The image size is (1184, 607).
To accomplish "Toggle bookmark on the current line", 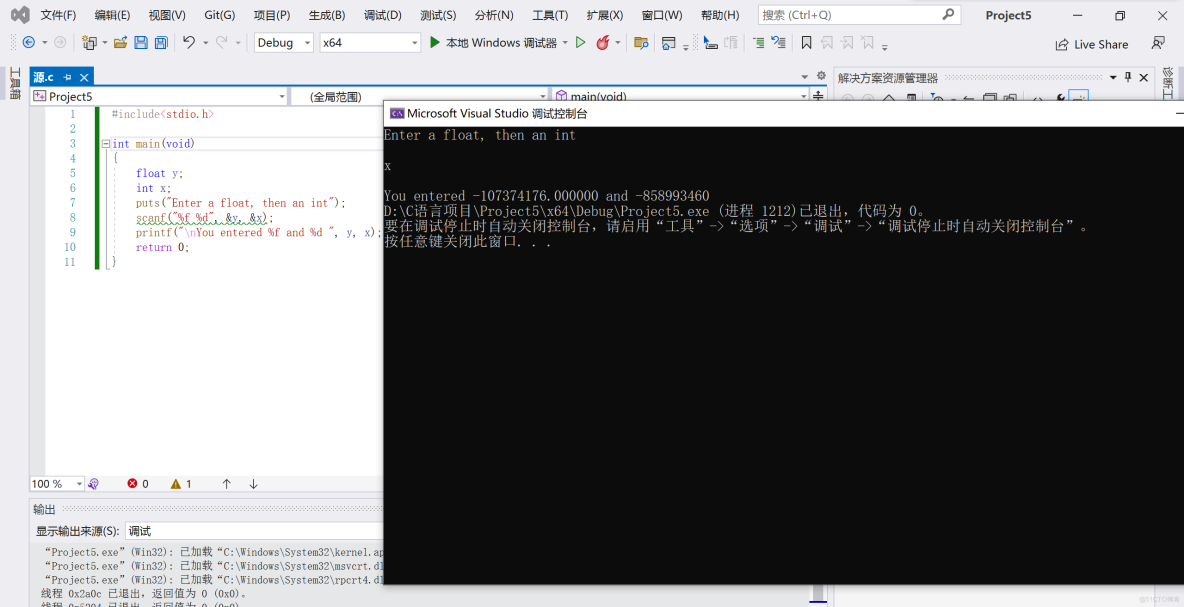I will 806,43.
